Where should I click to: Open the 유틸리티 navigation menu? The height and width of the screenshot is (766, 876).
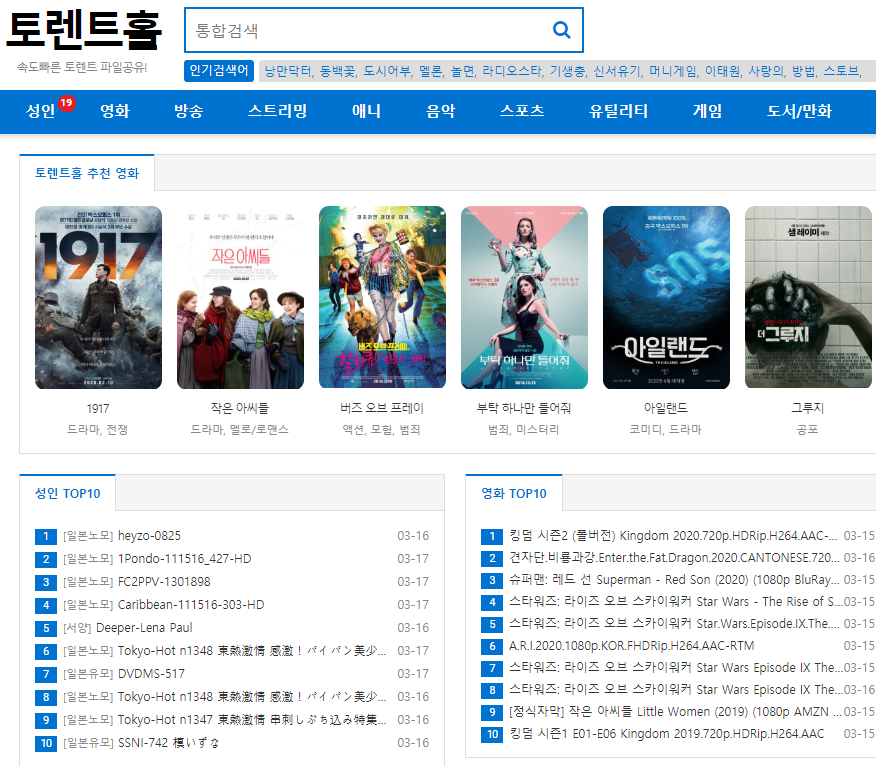(618, 111)
